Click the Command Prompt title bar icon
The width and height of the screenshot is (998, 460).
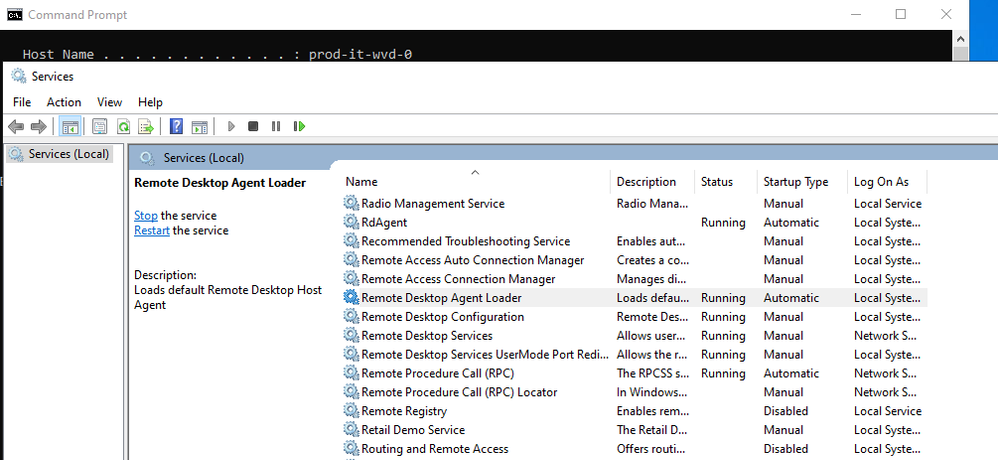click(x=14, y=14)
